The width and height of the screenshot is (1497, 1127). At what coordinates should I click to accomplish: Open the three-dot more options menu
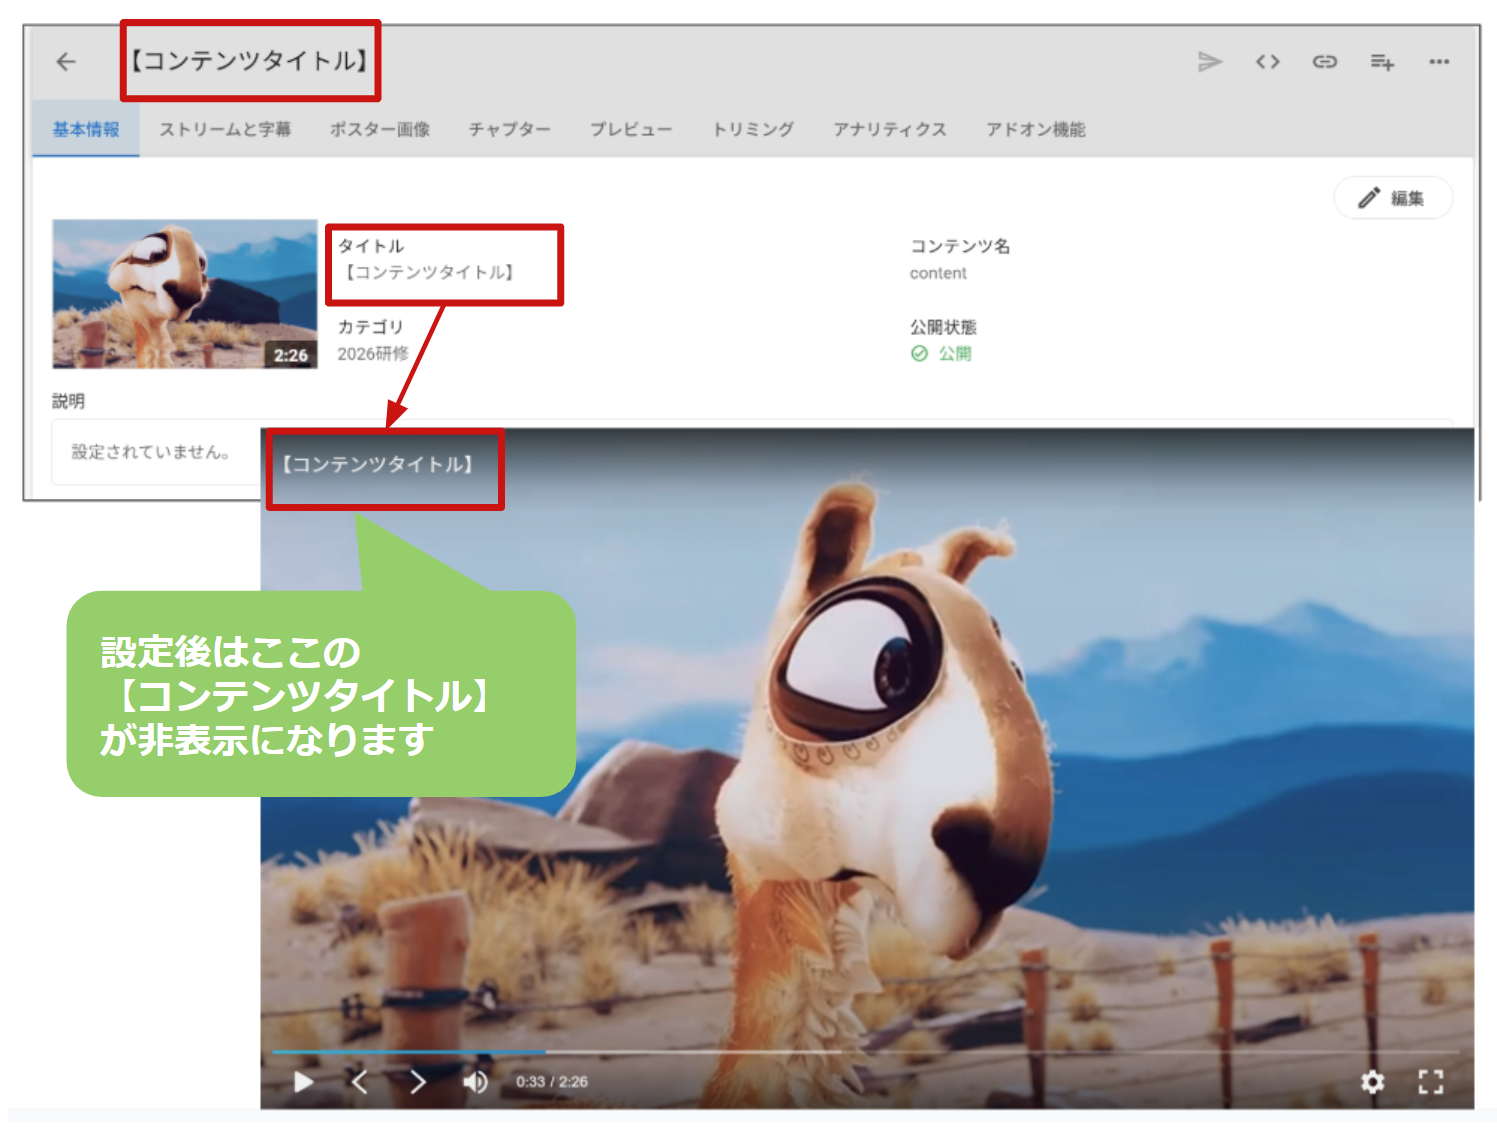1439,62
